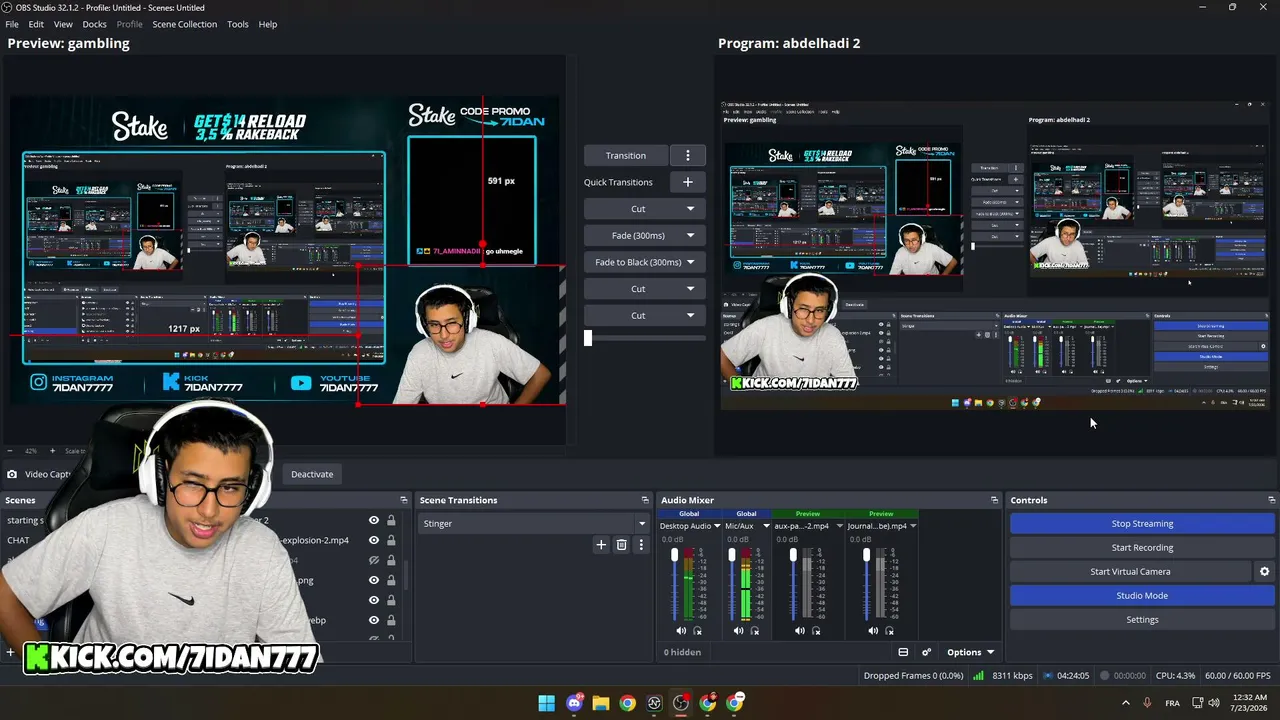Open Fade to Black (300ms) dropdown
Viewport: 1280px width, 720px height.
(x=690, y=262)
